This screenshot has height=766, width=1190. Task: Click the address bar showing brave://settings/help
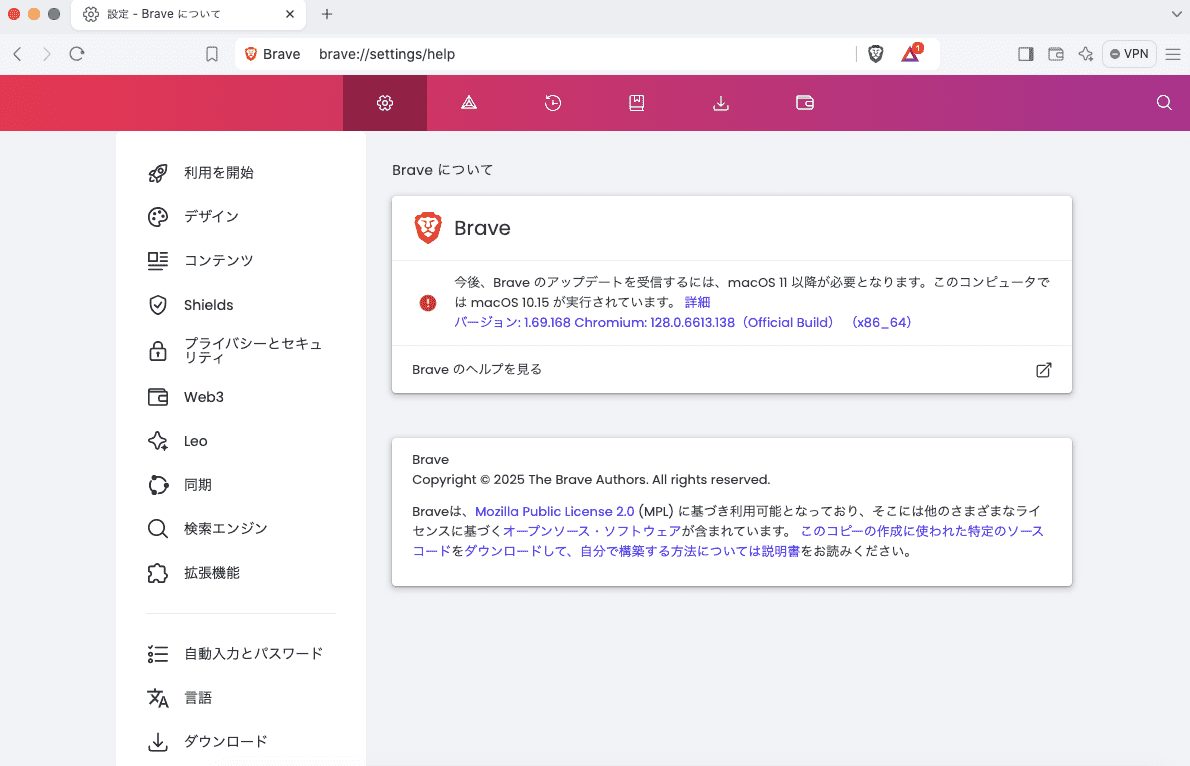tap(400, 53)
